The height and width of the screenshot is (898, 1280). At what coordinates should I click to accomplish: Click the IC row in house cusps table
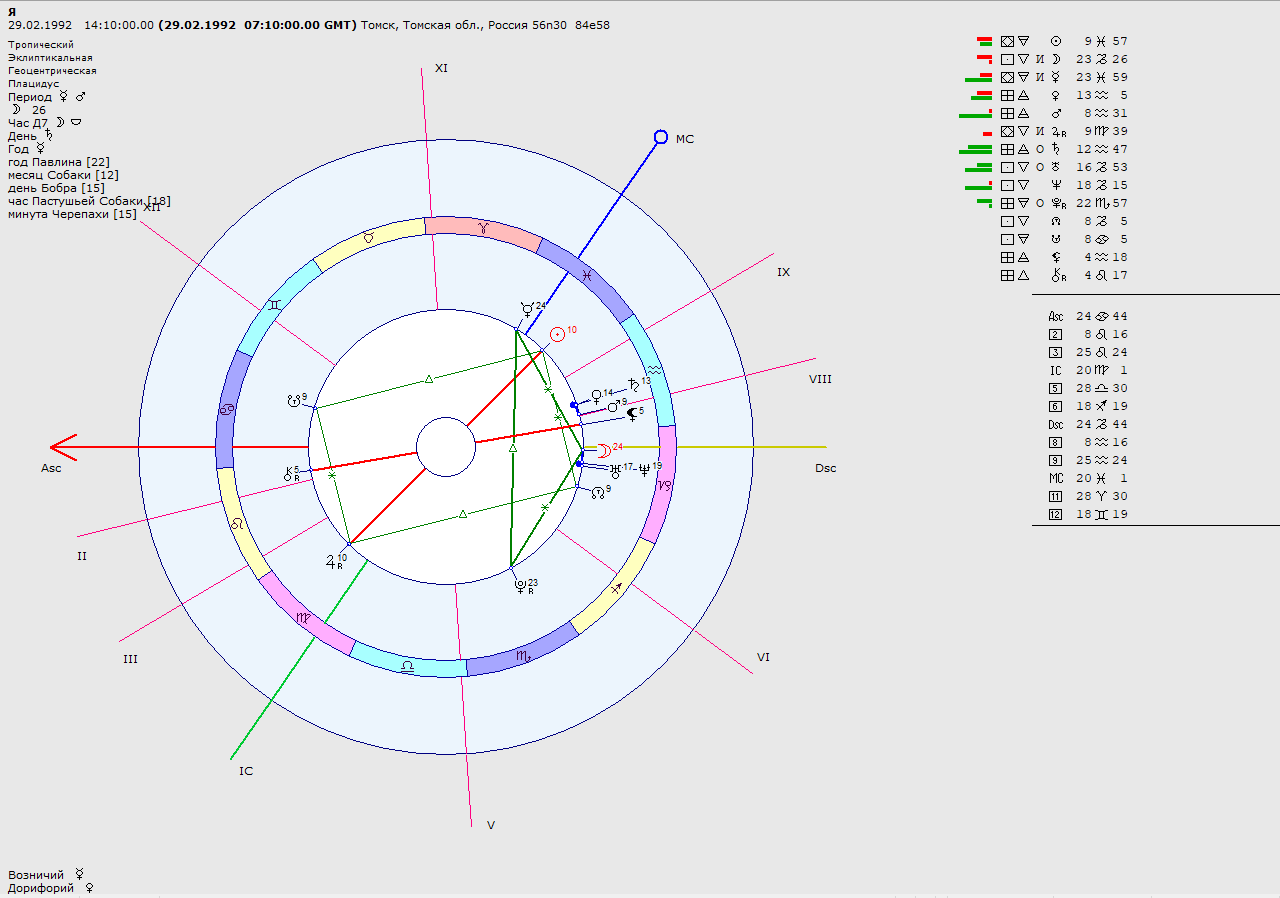coord(1088,370)
